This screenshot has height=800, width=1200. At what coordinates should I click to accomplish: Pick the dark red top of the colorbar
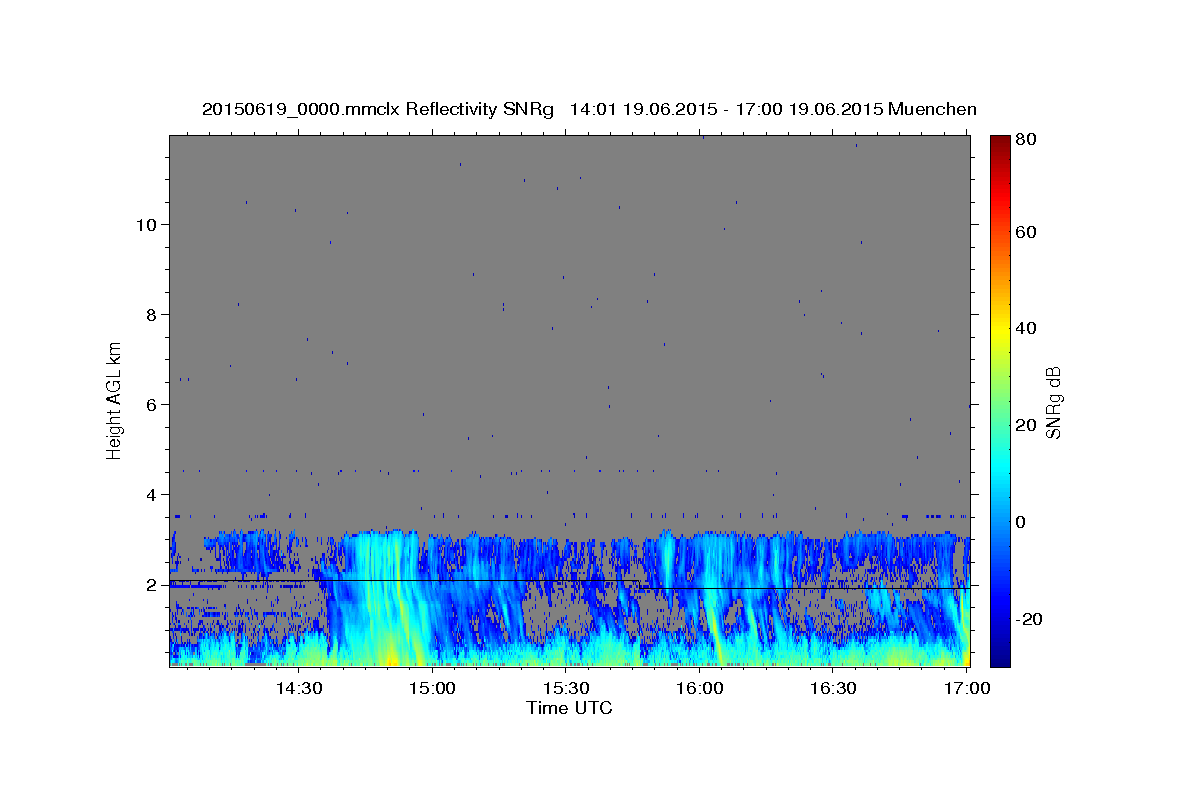1000,142
